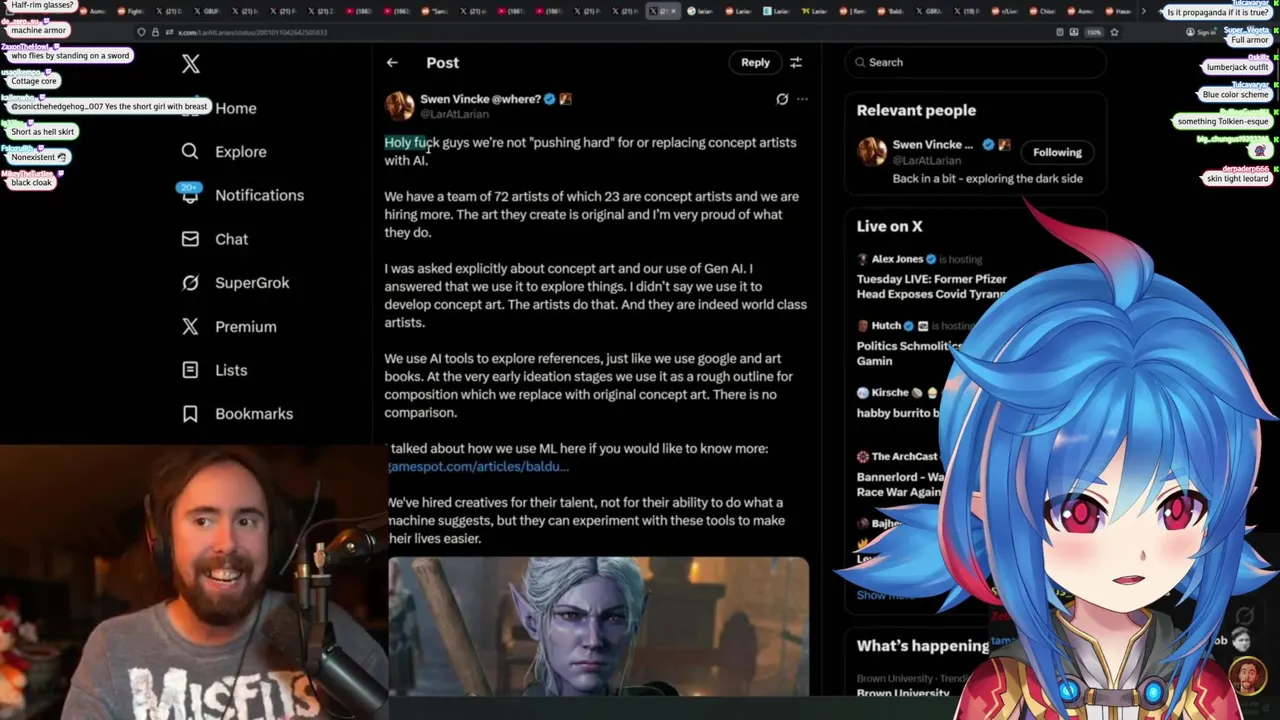Click the 150% zoom level indicator

(1094, 32)
